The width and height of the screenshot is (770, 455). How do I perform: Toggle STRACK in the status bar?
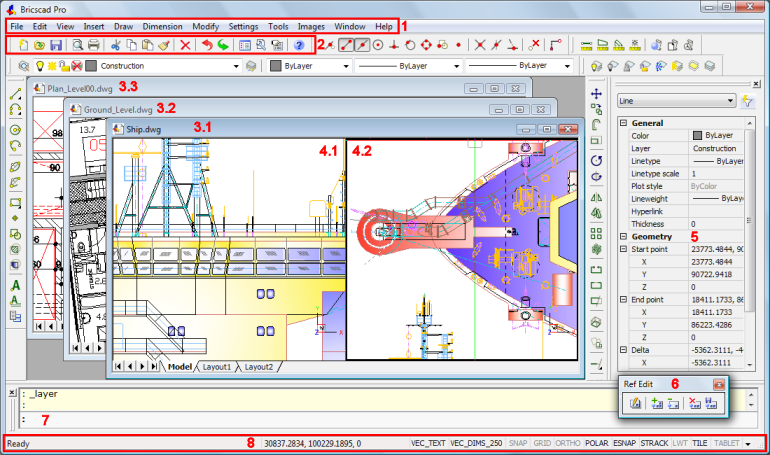(654, 443)
